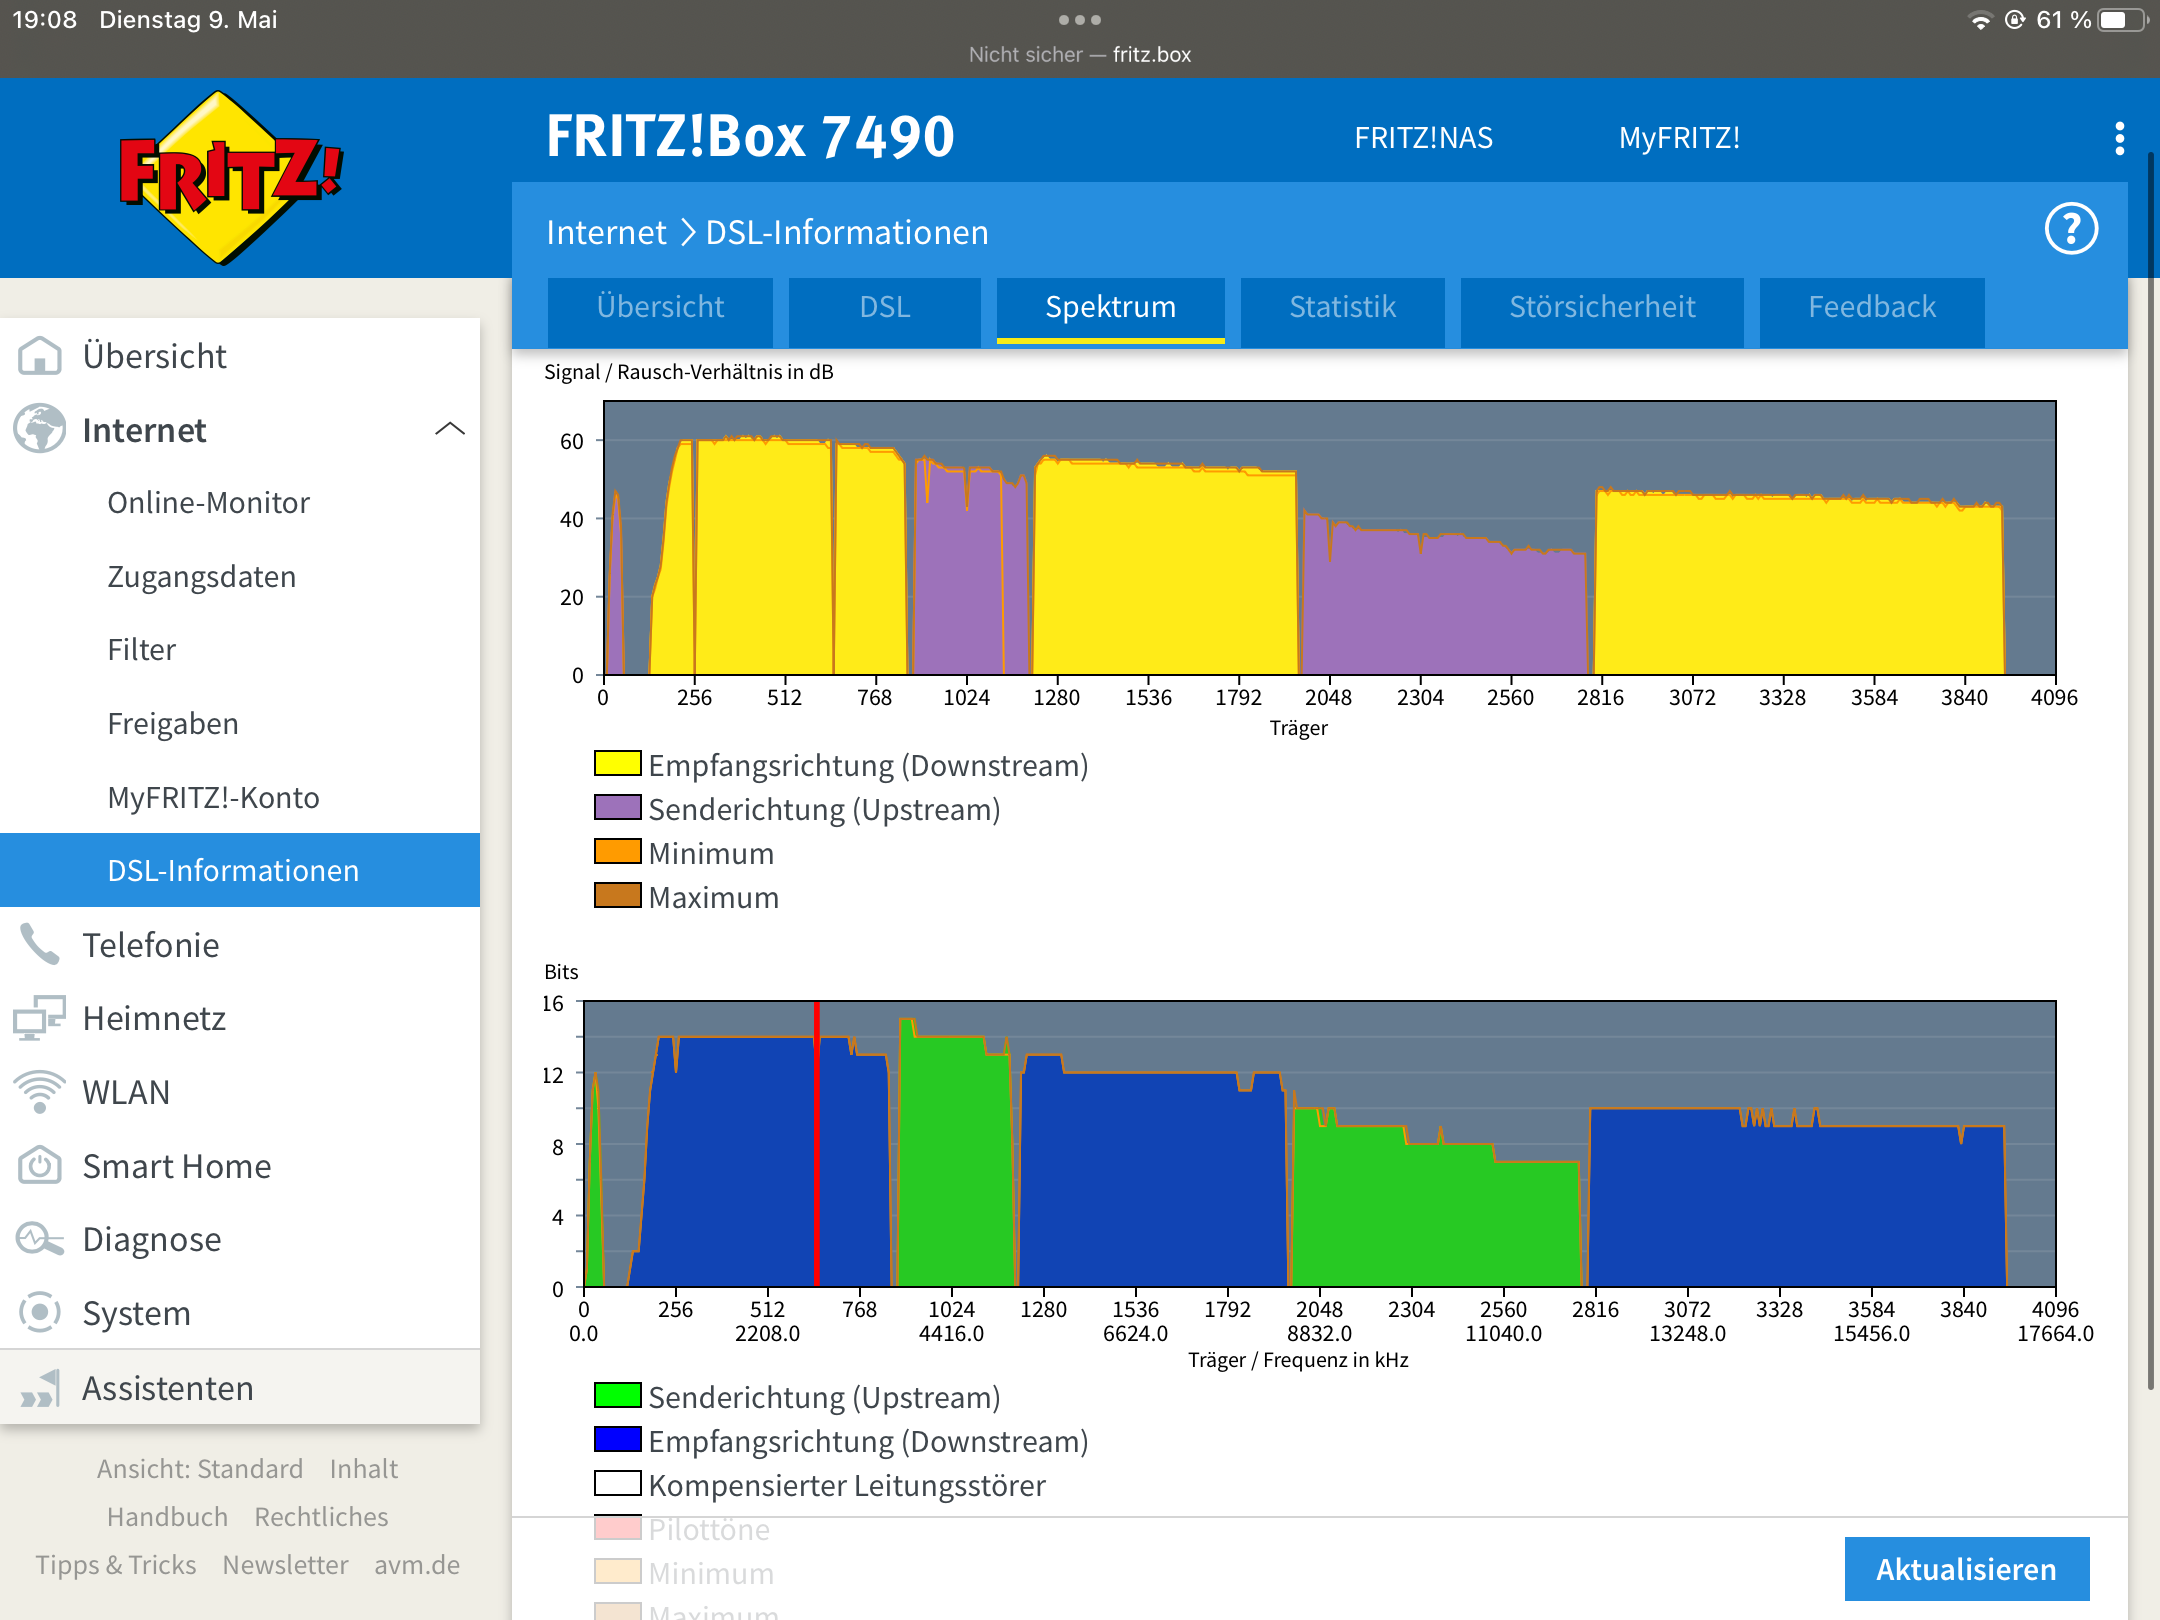Click the FRITZ! logo
The height and width of the screenshot is (1620, 2160).
[x=230, y=178]
